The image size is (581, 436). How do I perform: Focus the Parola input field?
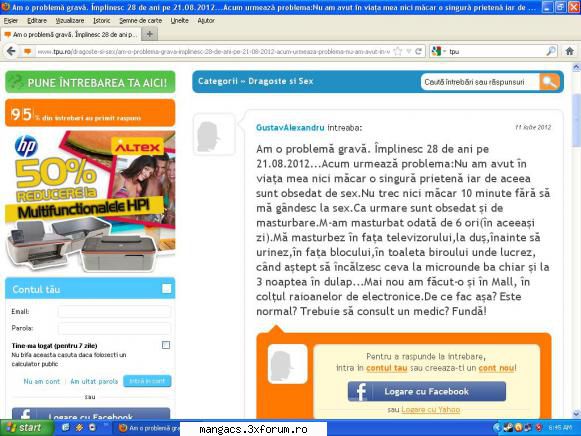click(x=114, y=328)
